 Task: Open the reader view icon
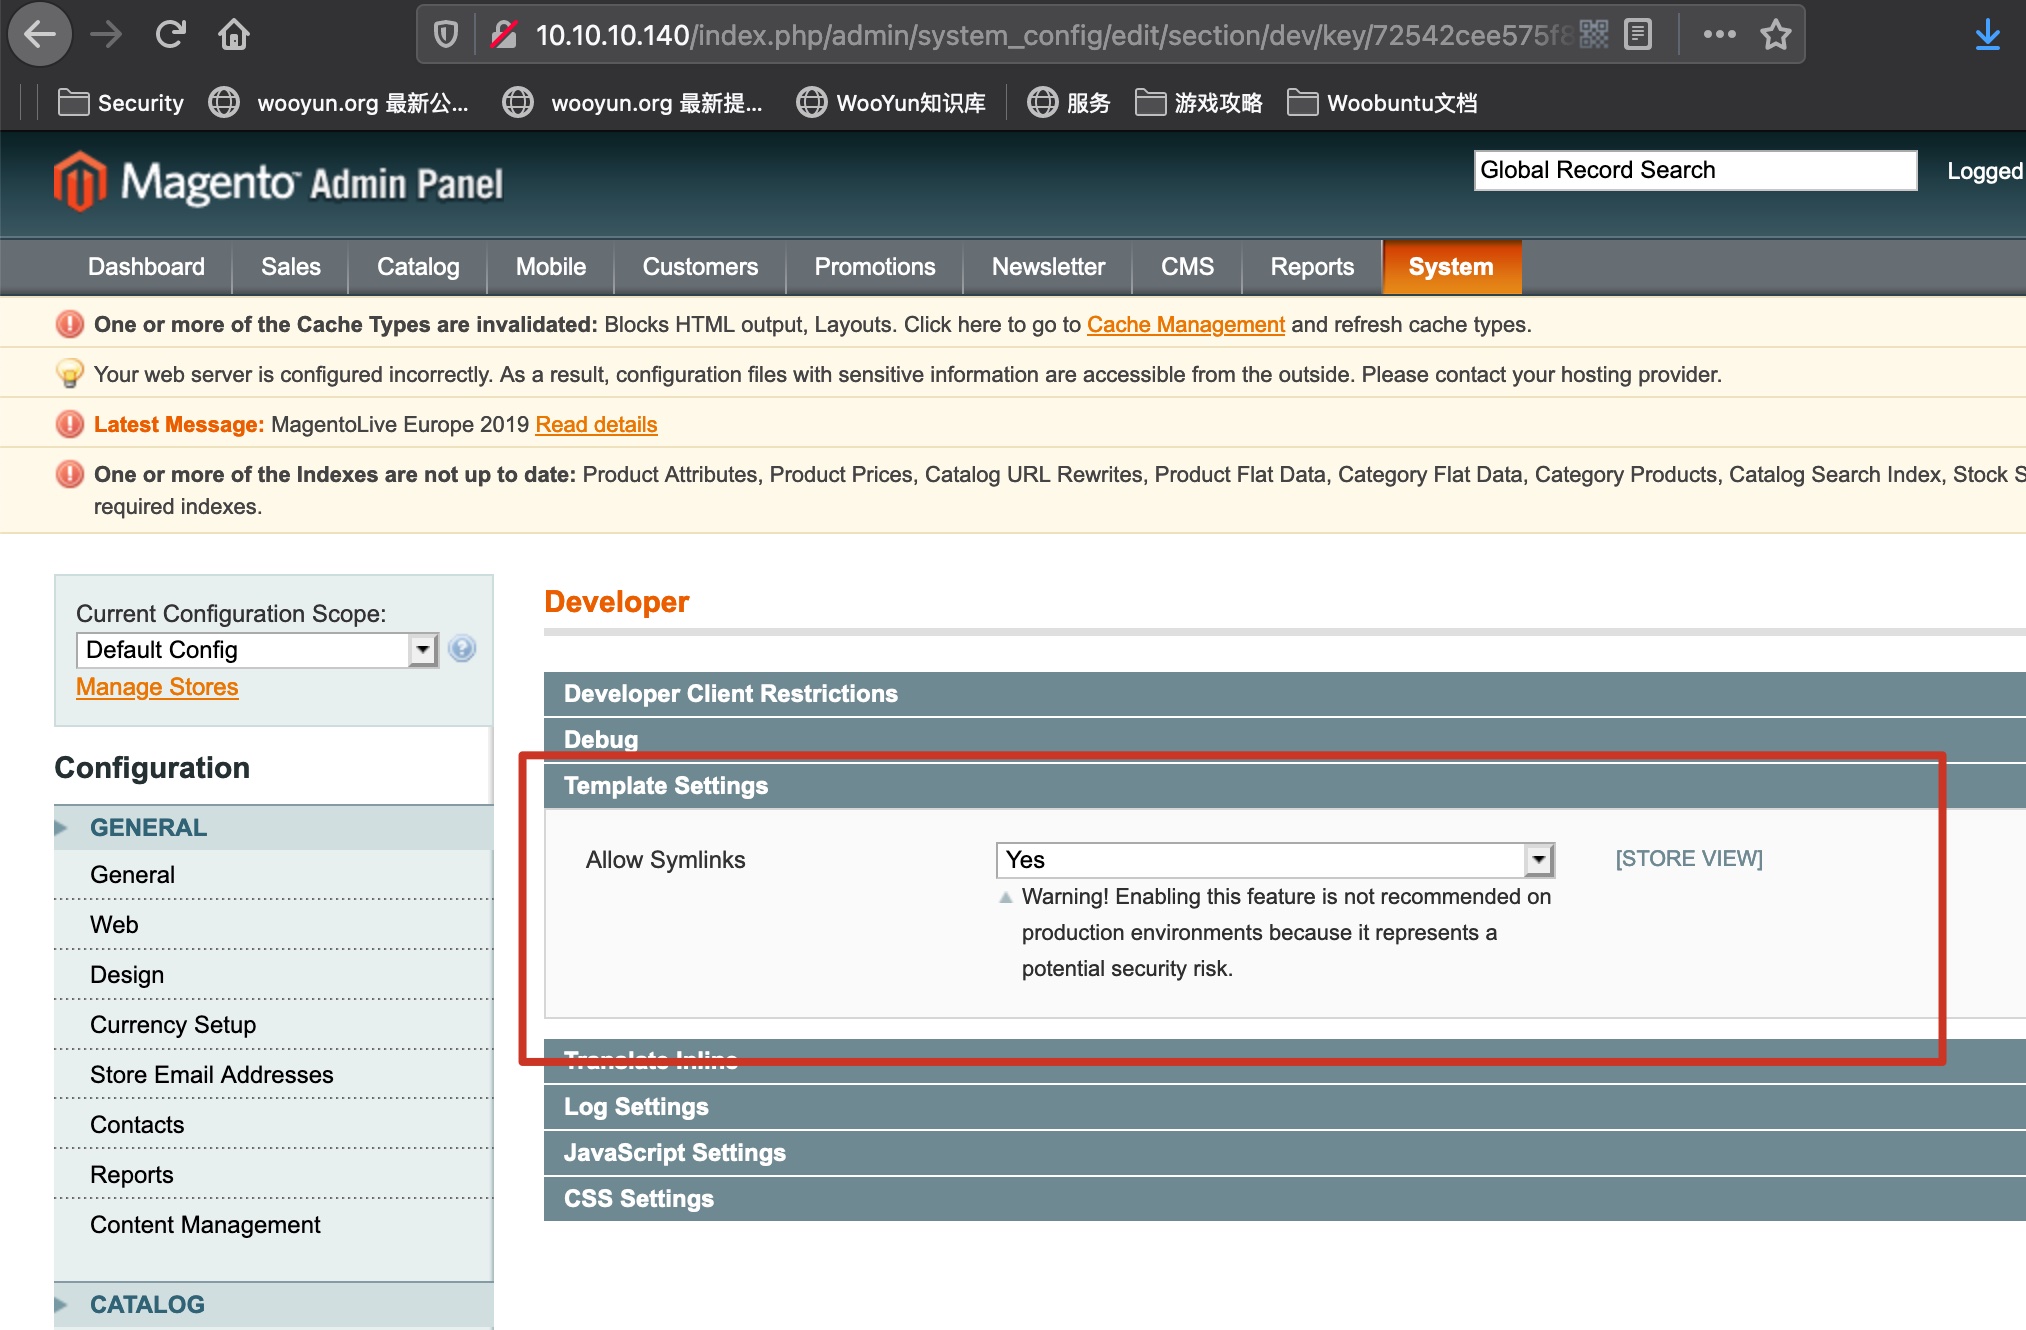click(1638, 35)
